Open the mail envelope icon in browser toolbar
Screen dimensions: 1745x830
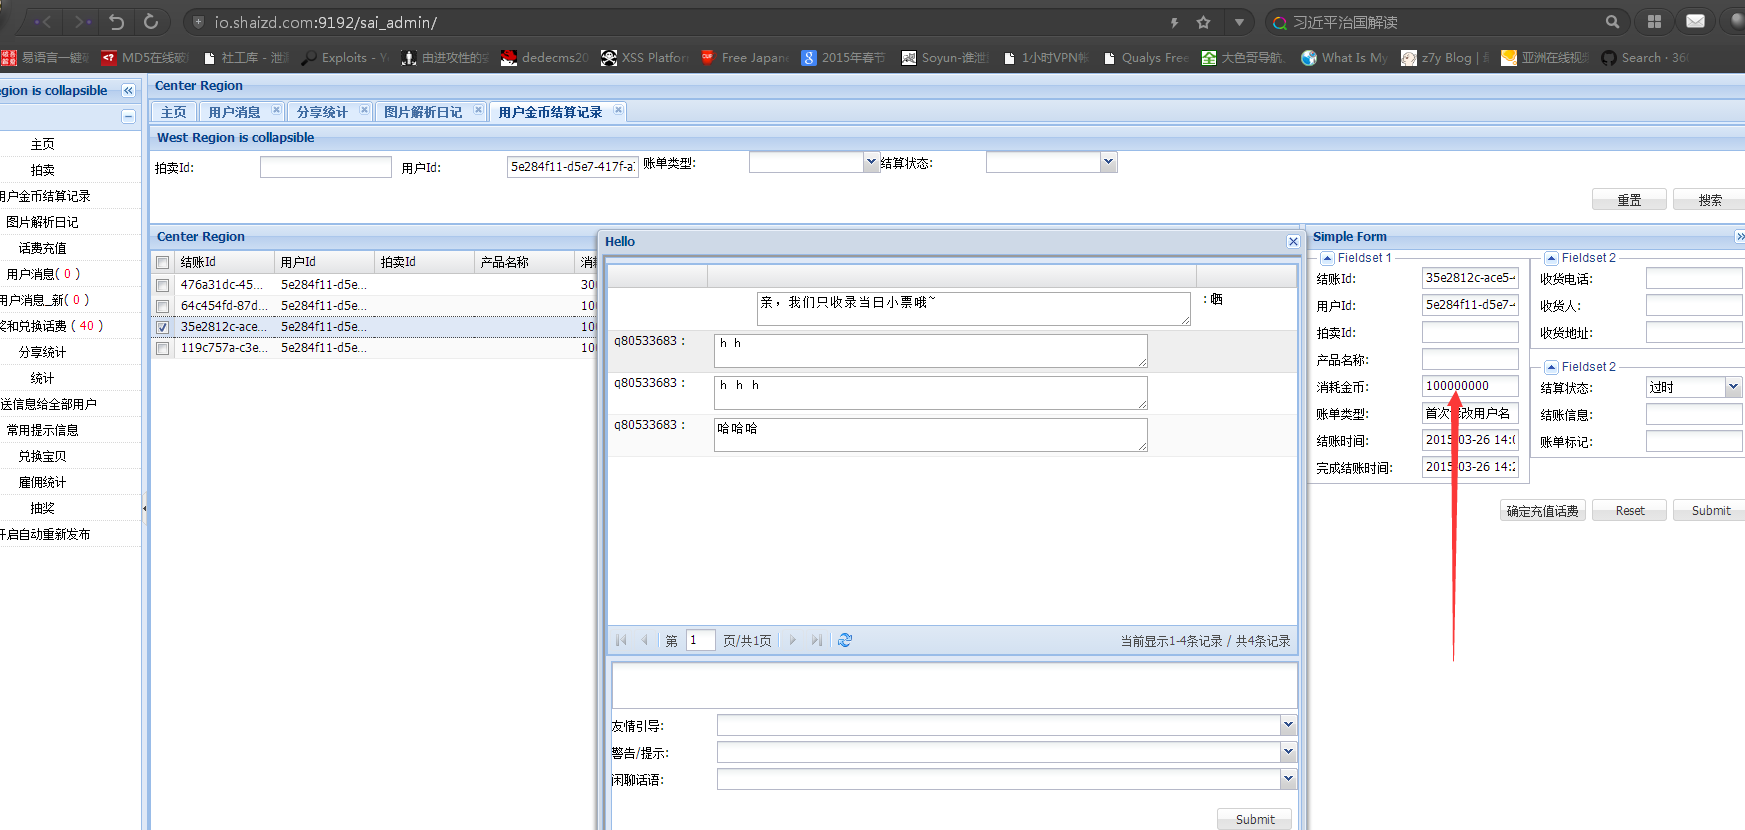1696,21
